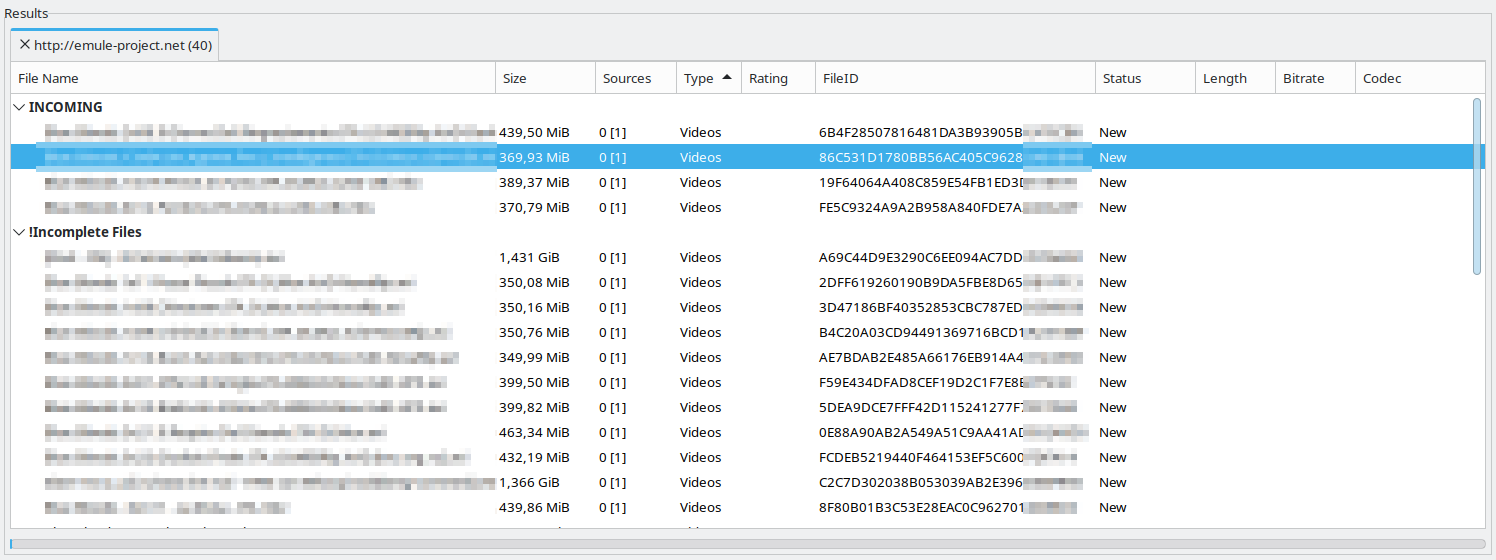Click FileID starting with B4C20A03CD944913
Screen dimensions: 1496x560
pyautogui.click(x=951, y=332)
